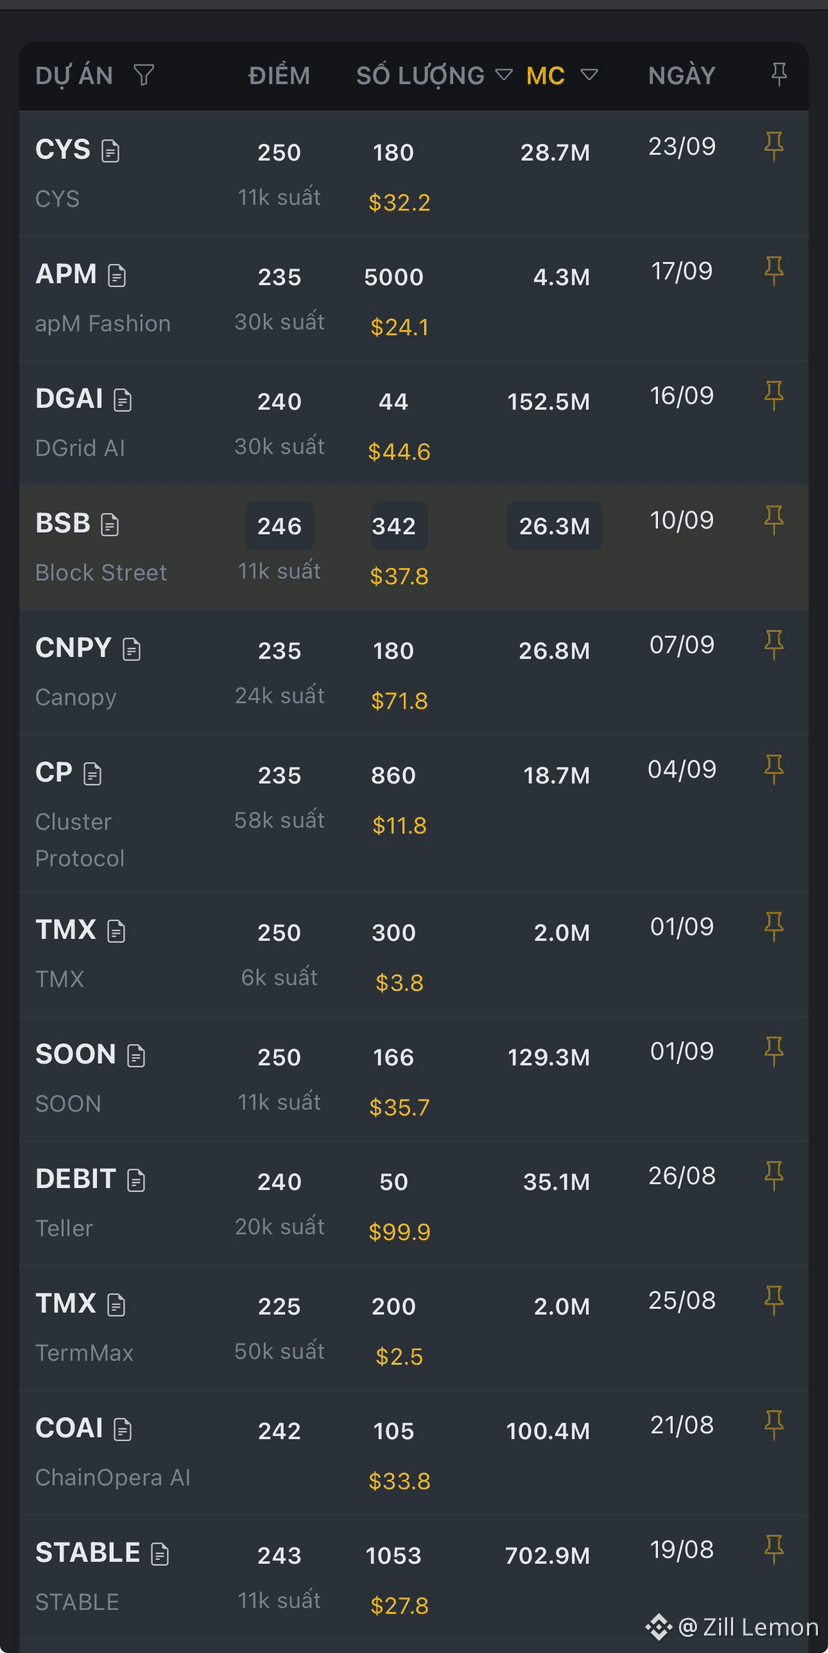Pin the BSB Block Street row

click(x=774, y=520)
